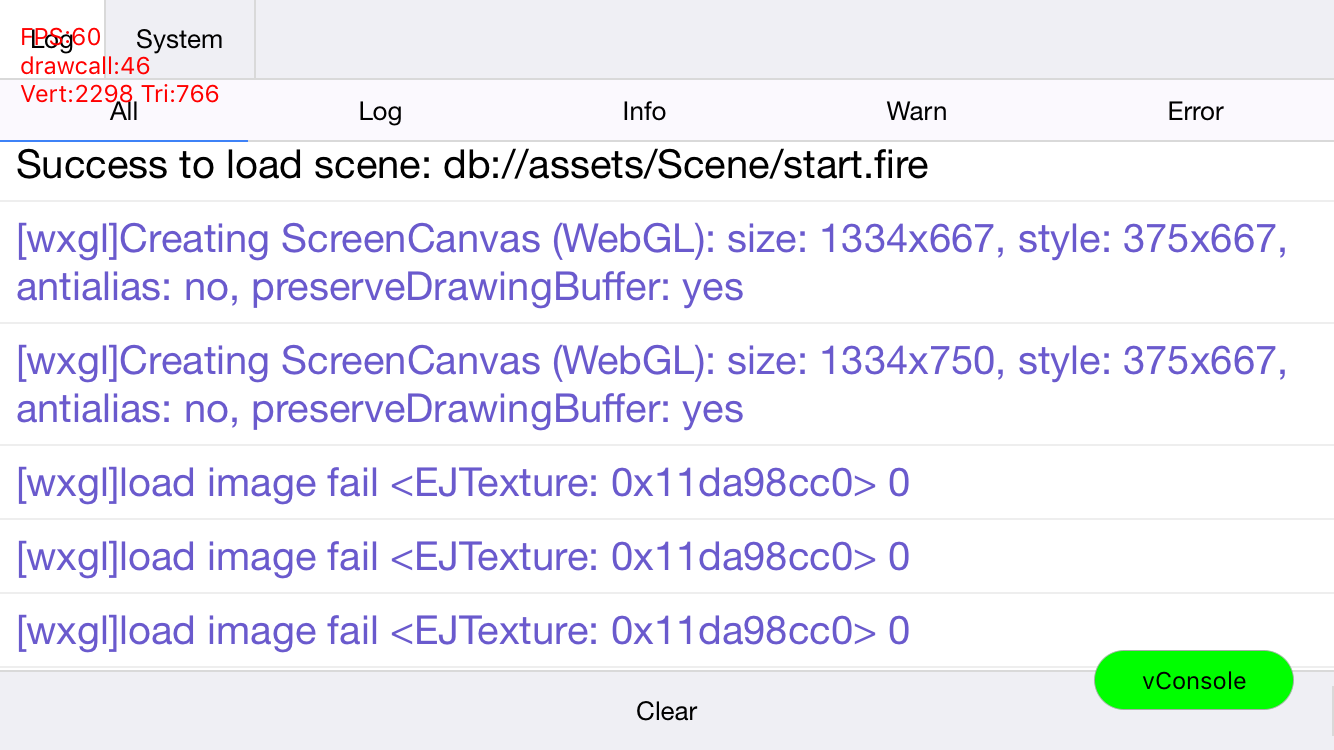This screenshot has width=1334, height=750.
Task: Select the second 'load image fail' entry
Action: click(x=462, y=557)
